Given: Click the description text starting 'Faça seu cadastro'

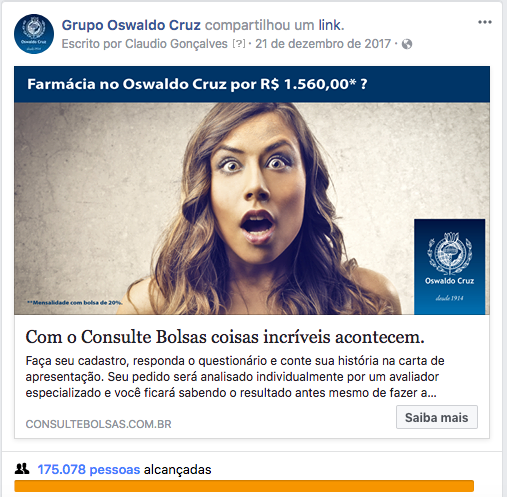Looking at the screenshot, I should tap(235, 377).
